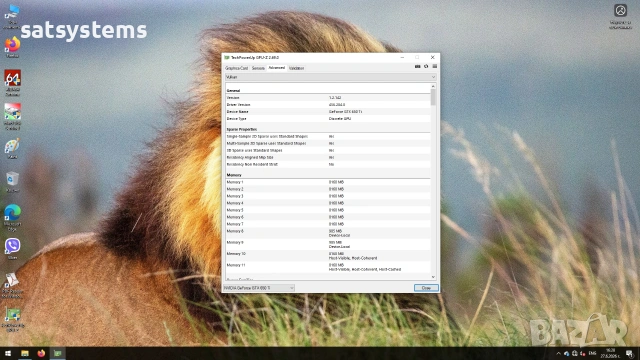Image resolution: width=640 pixels, height=360 pixels.
Task: Show hidden tray icons chevron
Action: [558, 353]
